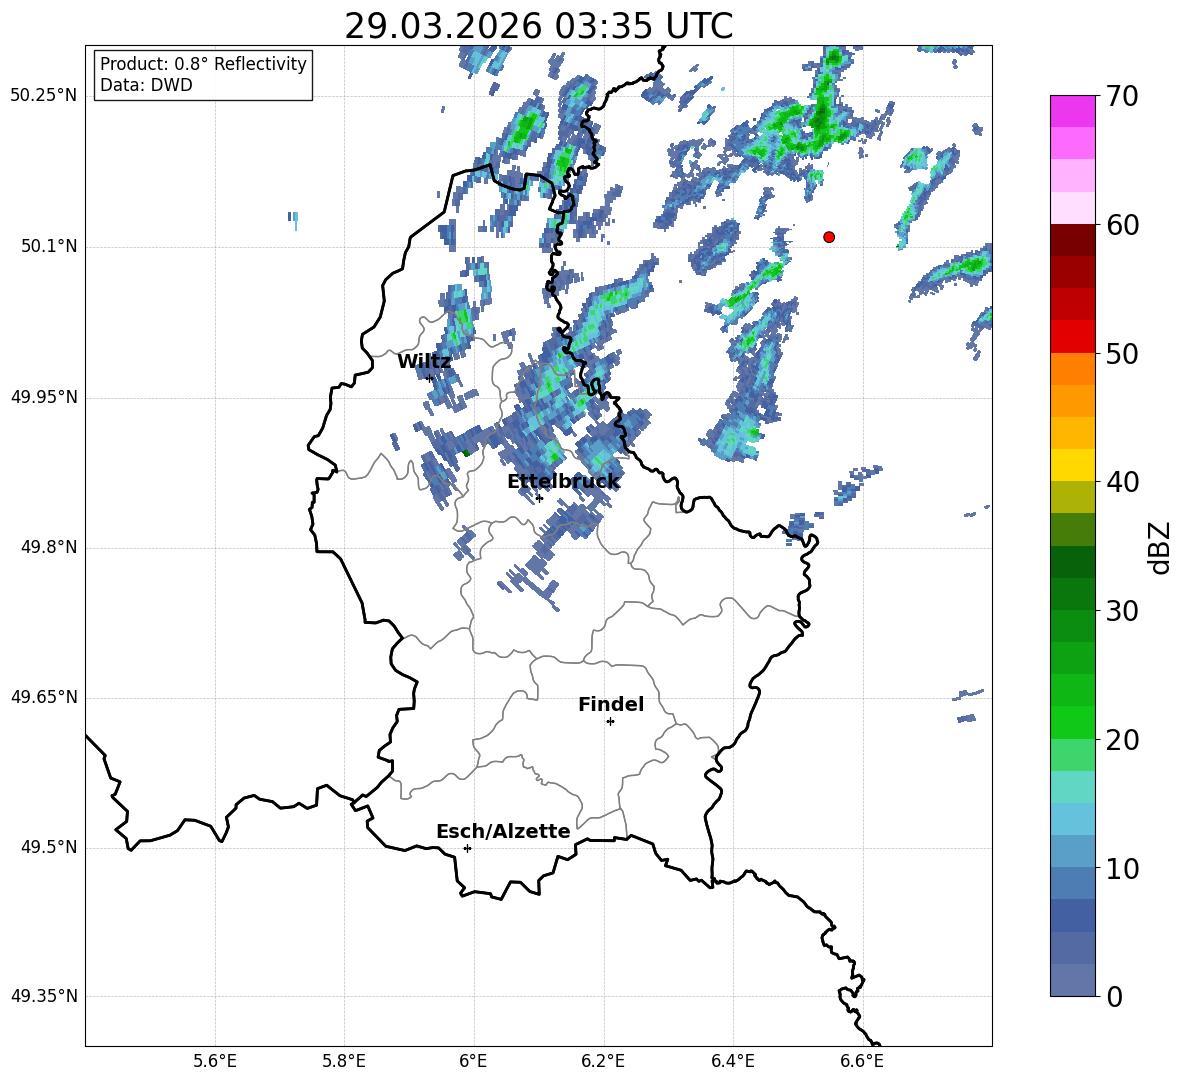
Task: Click the red dot radar site marker
Action: coord(829,237)
